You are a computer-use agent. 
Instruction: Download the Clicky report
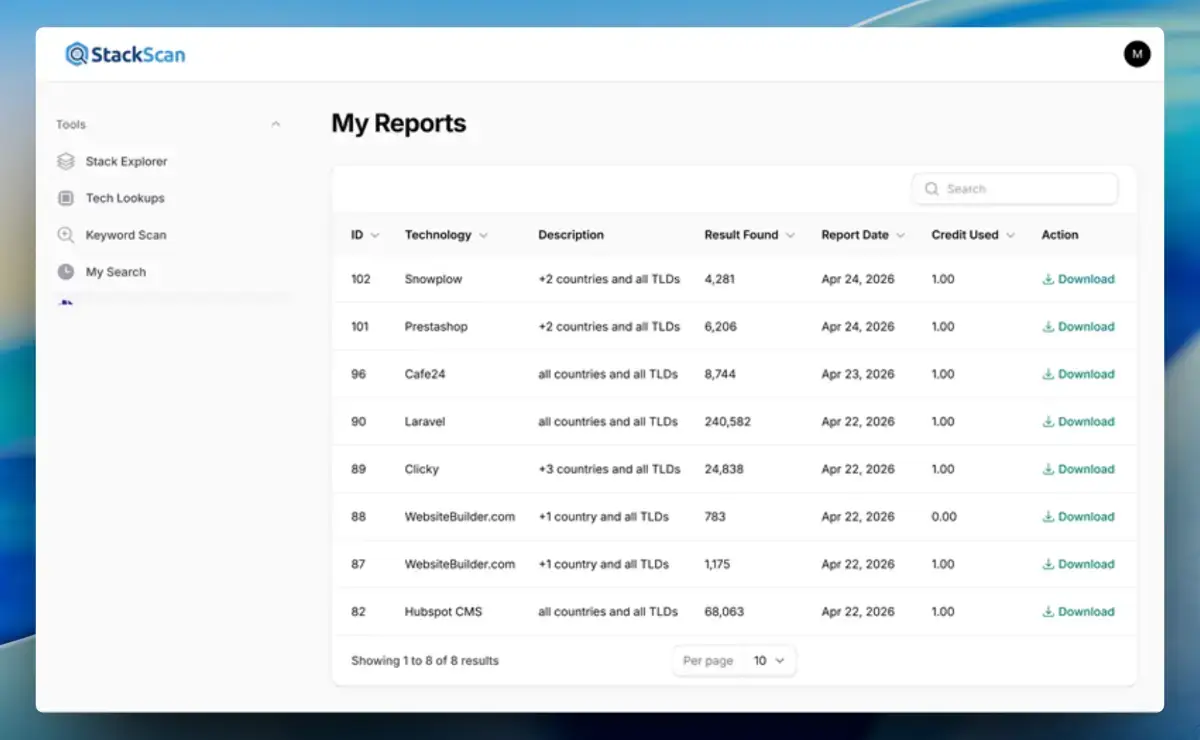[x=1078, y=470]
